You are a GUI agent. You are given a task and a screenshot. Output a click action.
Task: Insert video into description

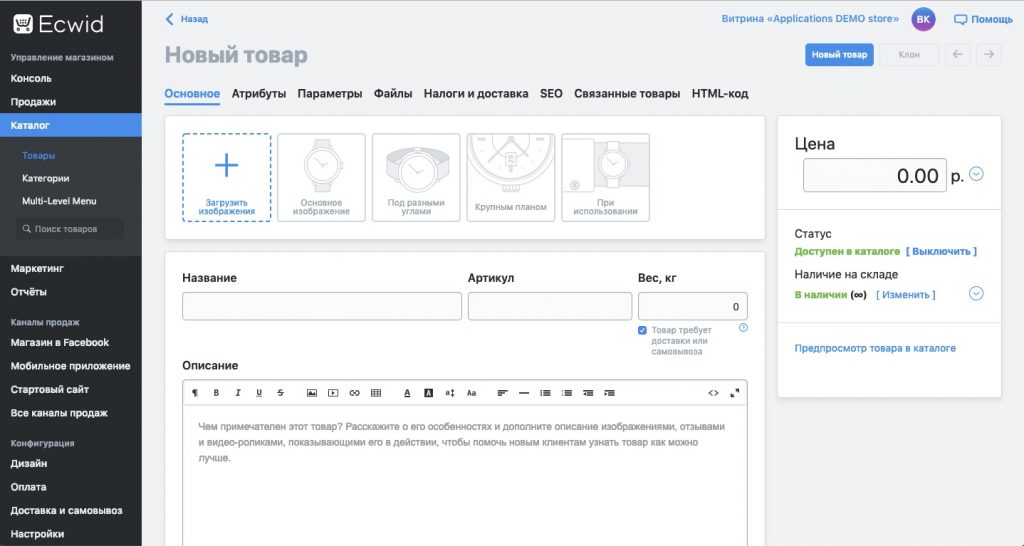click(x=333, y=393)
